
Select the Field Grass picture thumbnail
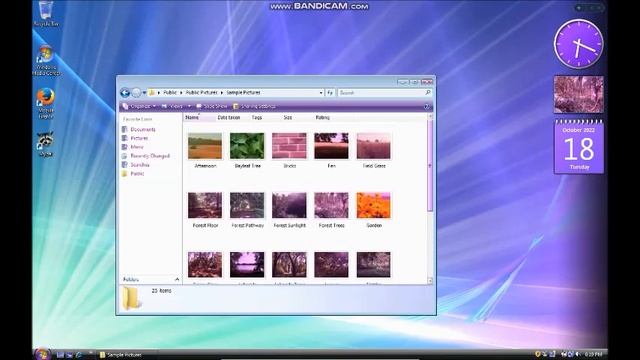point(373,146)
